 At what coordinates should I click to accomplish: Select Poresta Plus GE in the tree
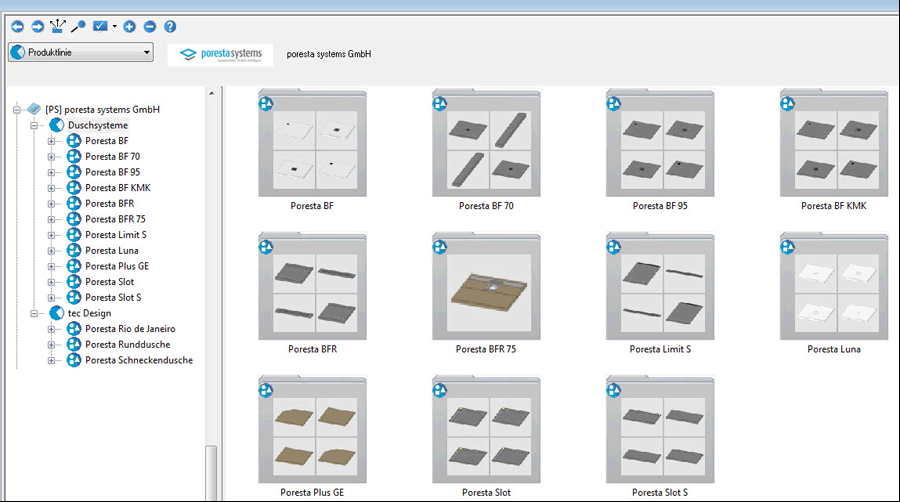tap(117, 266)
